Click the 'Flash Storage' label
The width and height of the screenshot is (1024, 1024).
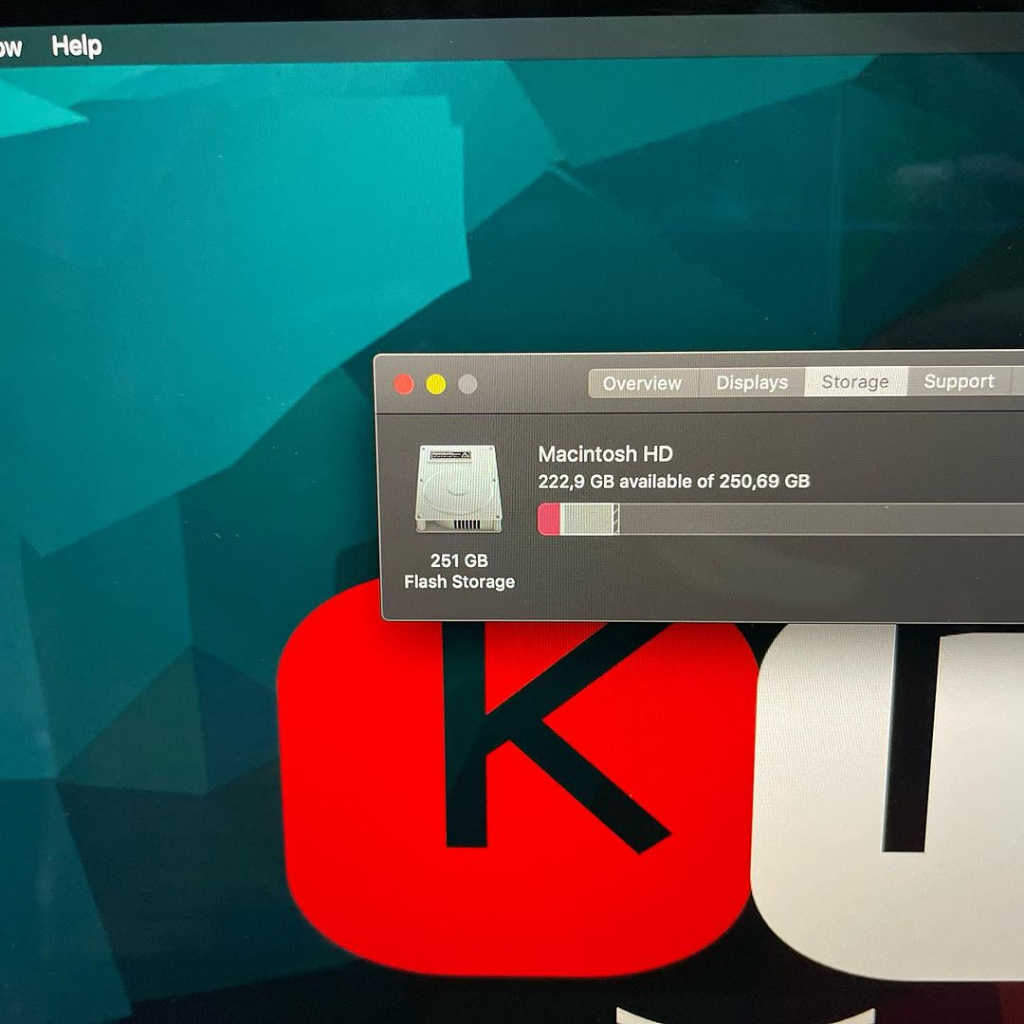point(459,582)
